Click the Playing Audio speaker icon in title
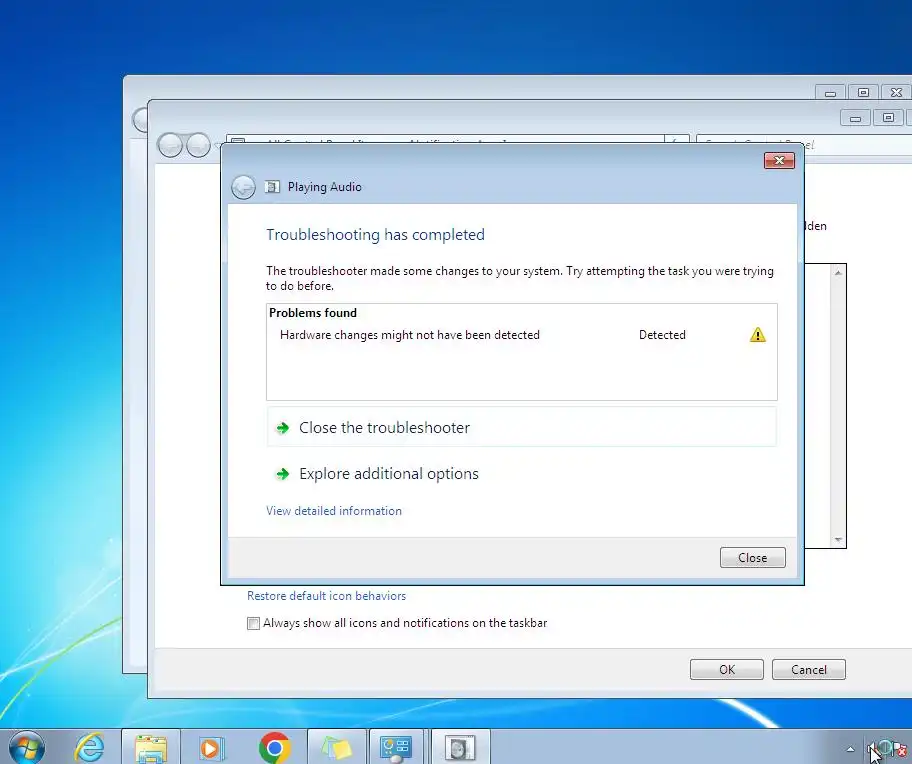This screenshot has width=912, height=764. 272,187
